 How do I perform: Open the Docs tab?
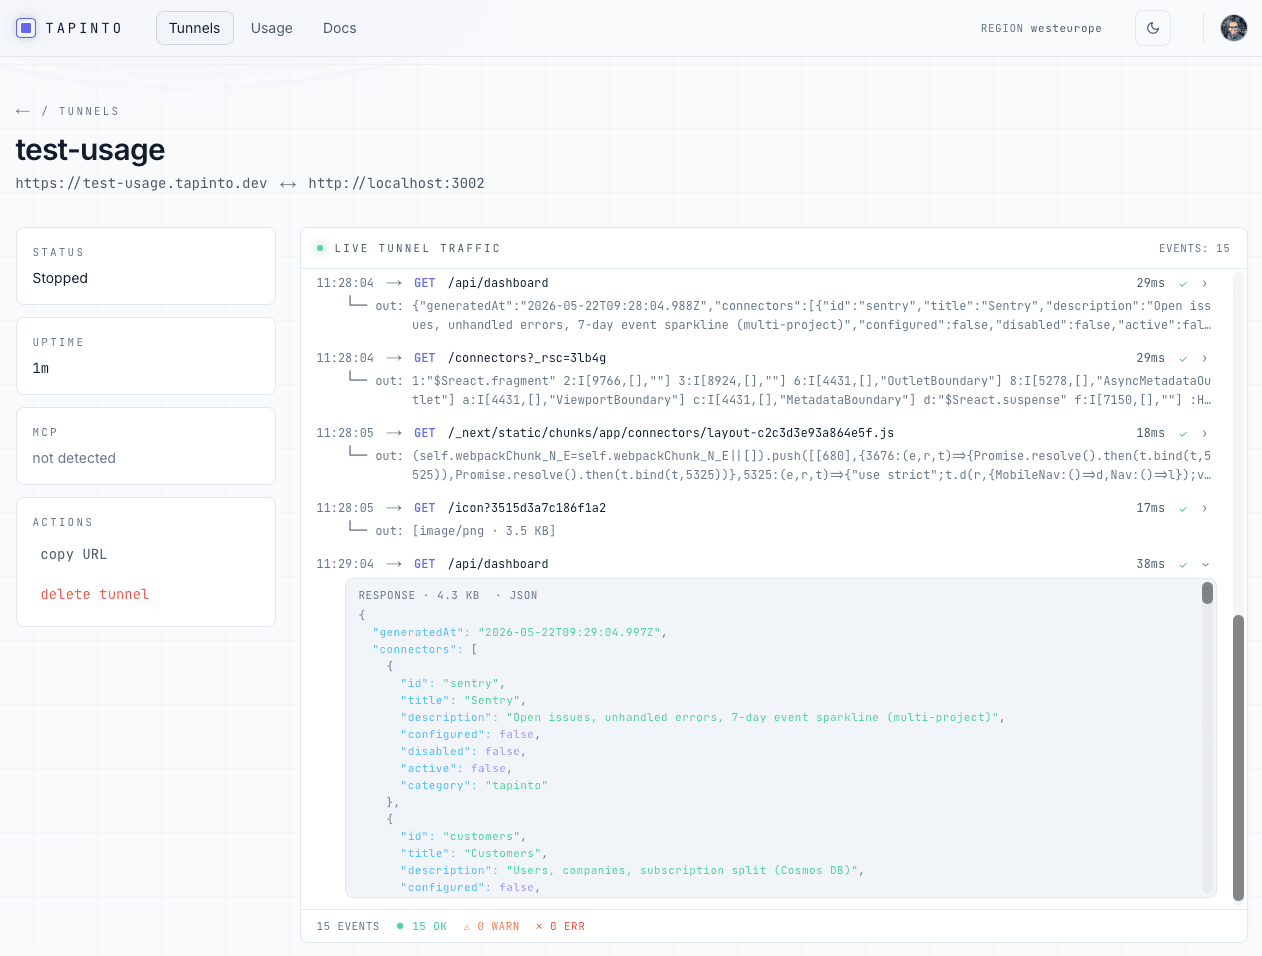[340, 28]
